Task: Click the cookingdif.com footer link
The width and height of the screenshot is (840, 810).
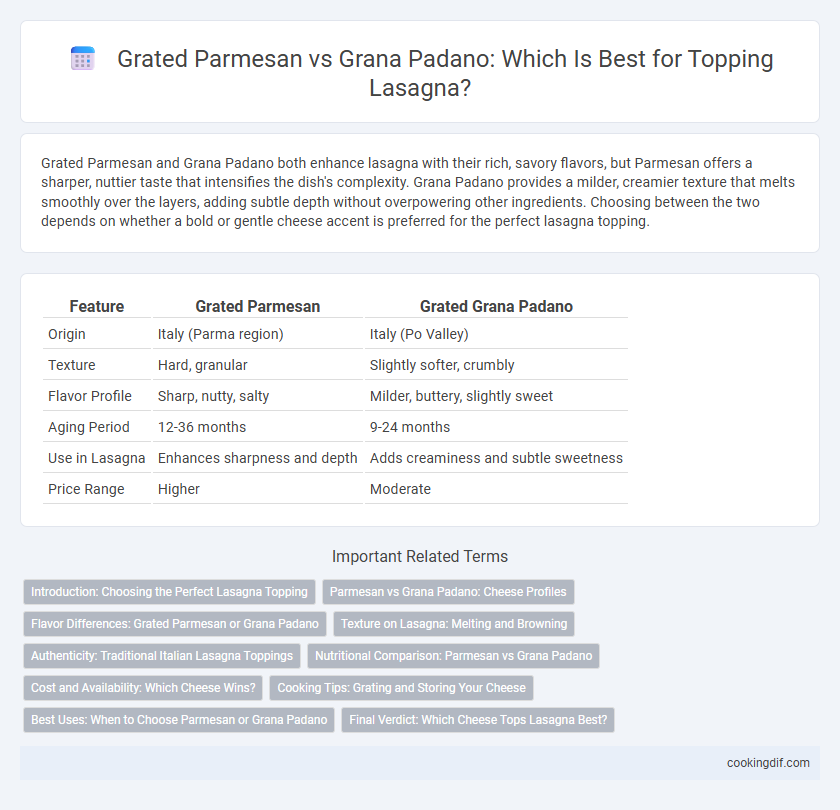Action: click(x=768, y=763)
